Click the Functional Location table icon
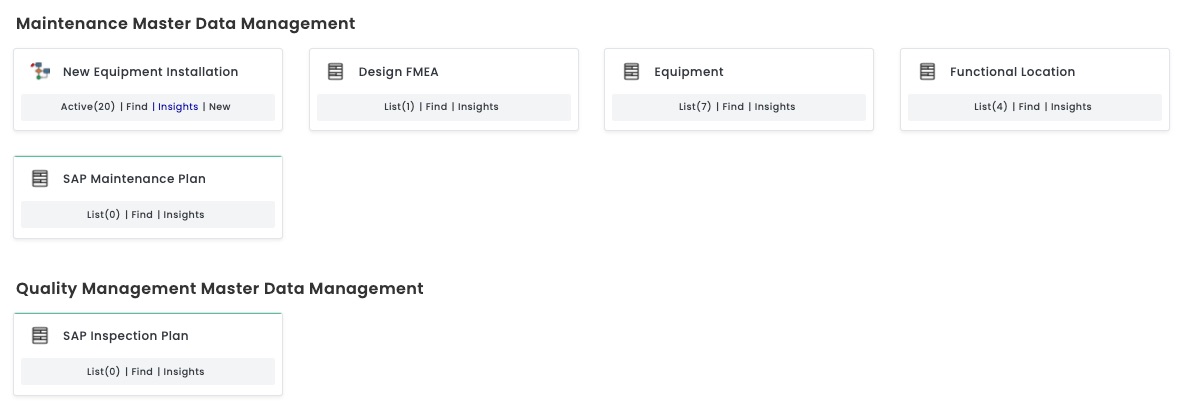1183x406 pixels. (927, 72)
